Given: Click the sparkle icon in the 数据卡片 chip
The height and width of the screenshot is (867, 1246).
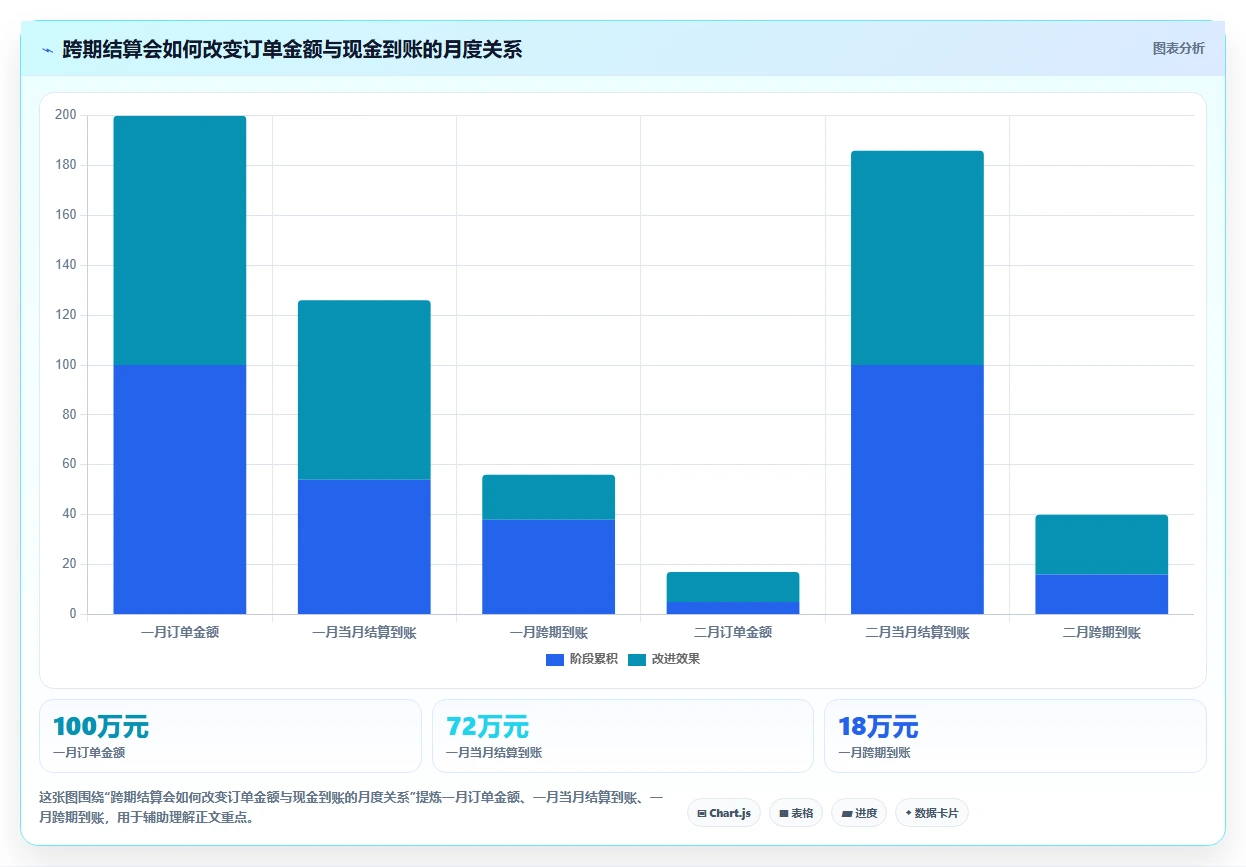Looking at the screenshot, I should pyautogui.click(x=908, y=813).
